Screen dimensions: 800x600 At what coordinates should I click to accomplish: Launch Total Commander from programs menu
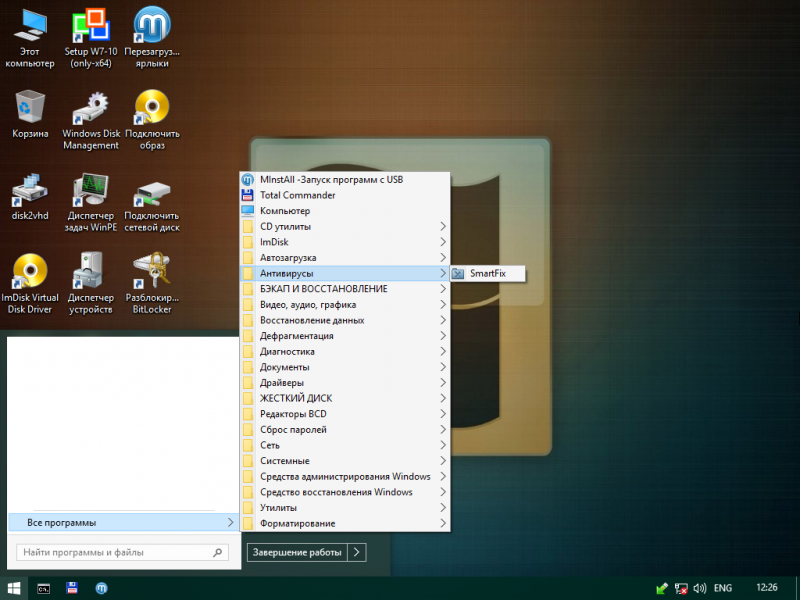(x=345, y=195)
